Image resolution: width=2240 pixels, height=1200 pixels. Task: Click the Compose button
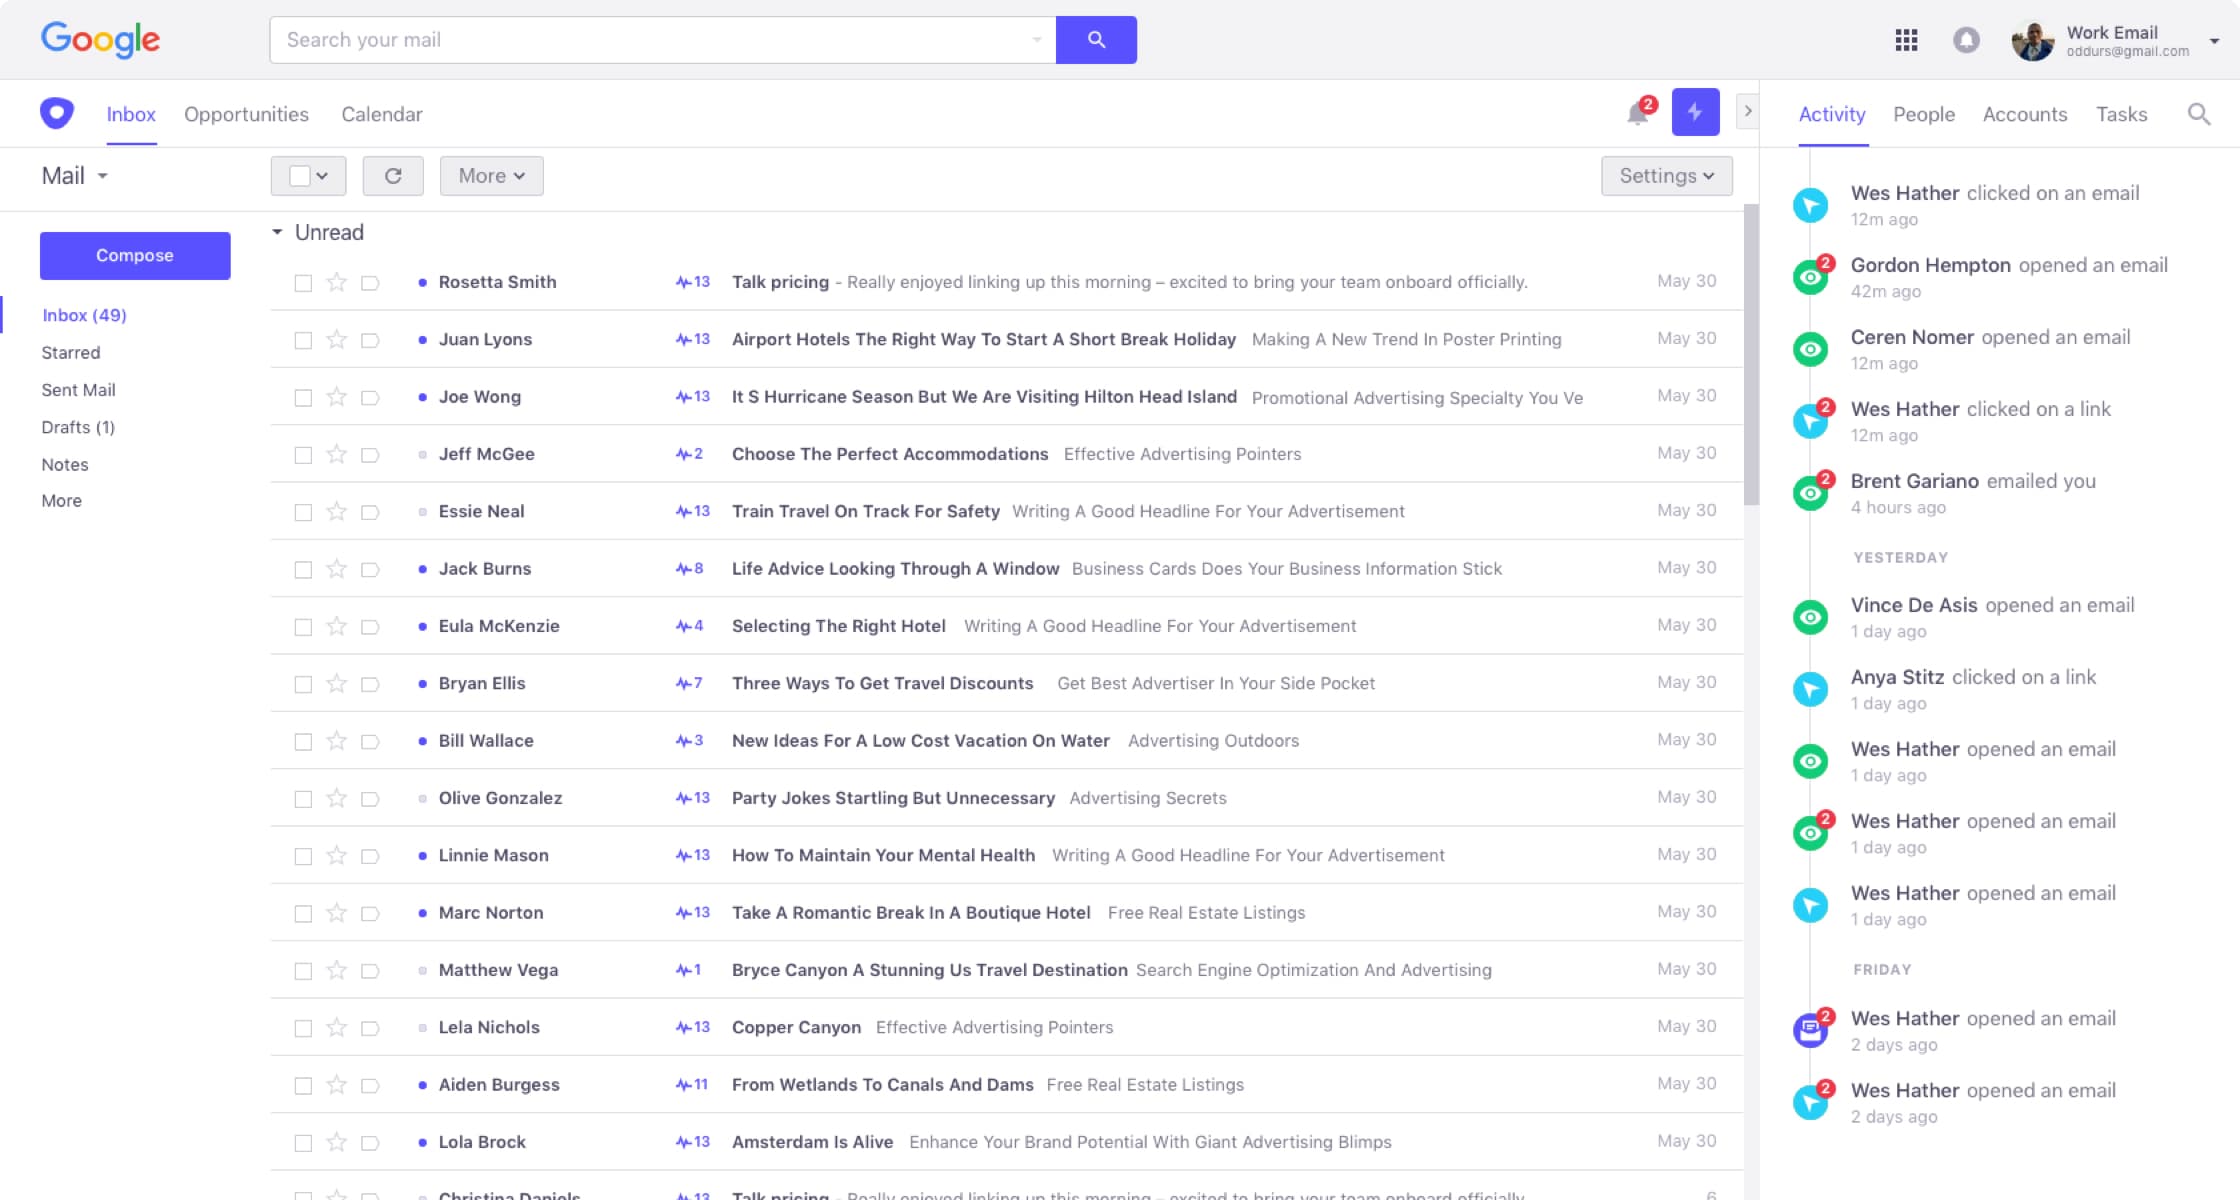pos(135,256)
